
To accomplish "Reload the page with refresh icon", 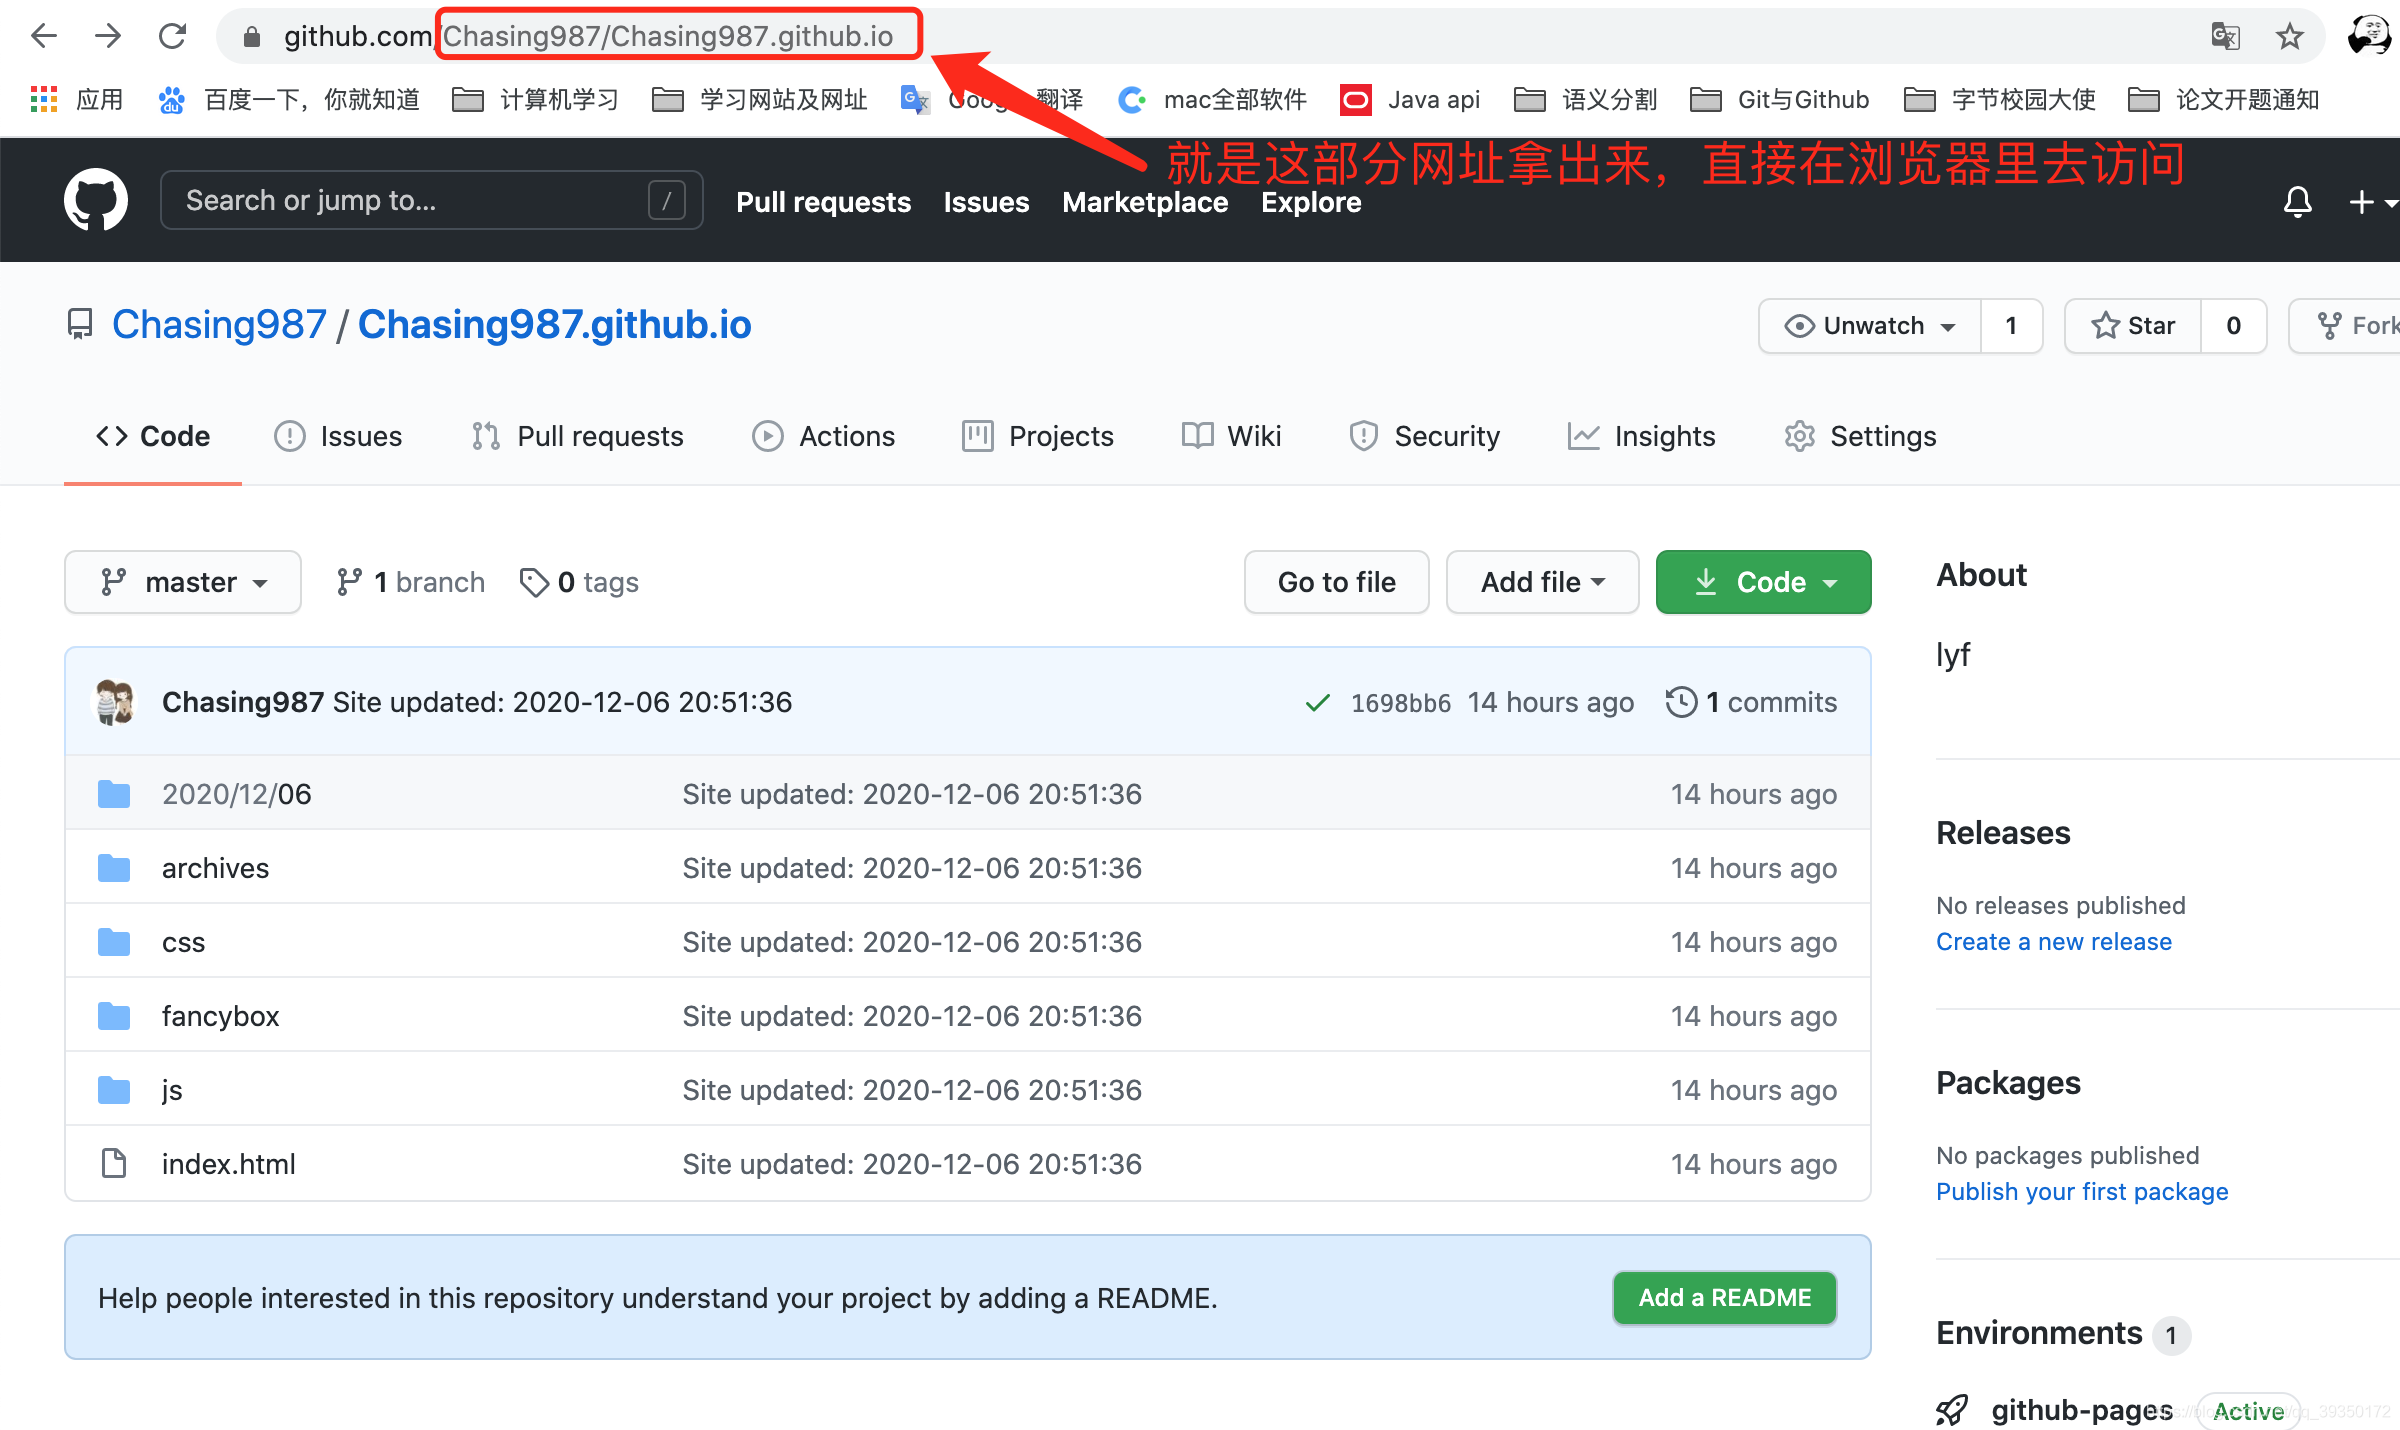I will (x=172, y=36).
